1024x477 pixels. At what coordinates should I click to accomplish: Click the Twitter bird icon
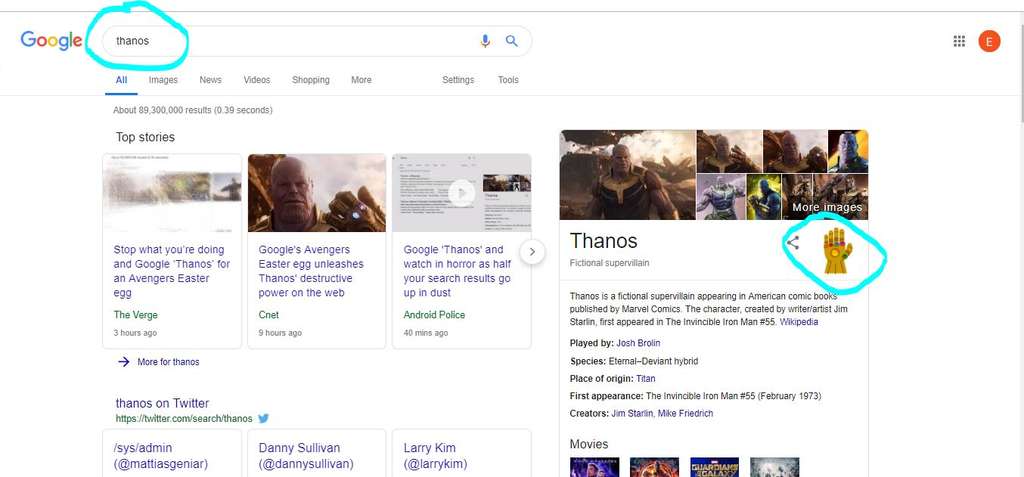[263, 418]
